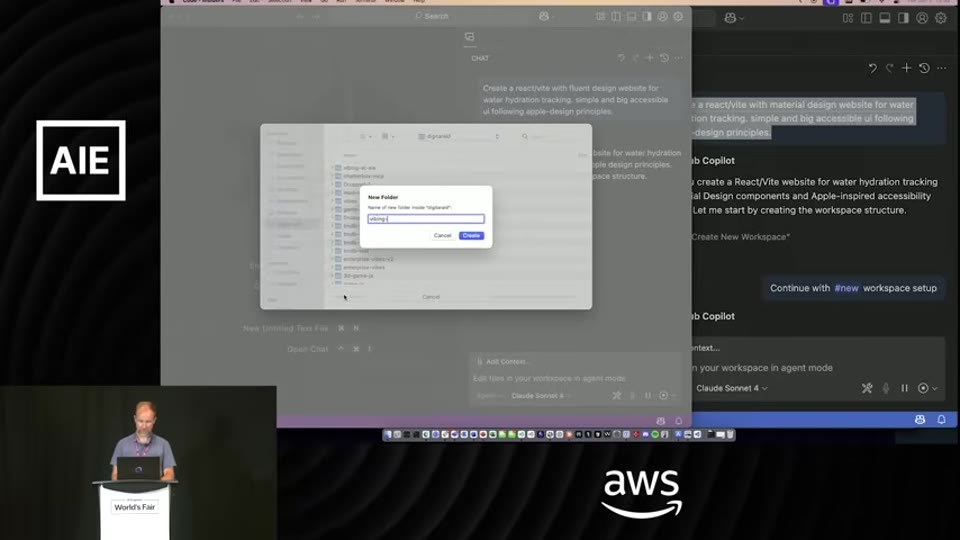Open Copilot icon in left window title bar
Screen dimensions: 960x540
[544, 17]
